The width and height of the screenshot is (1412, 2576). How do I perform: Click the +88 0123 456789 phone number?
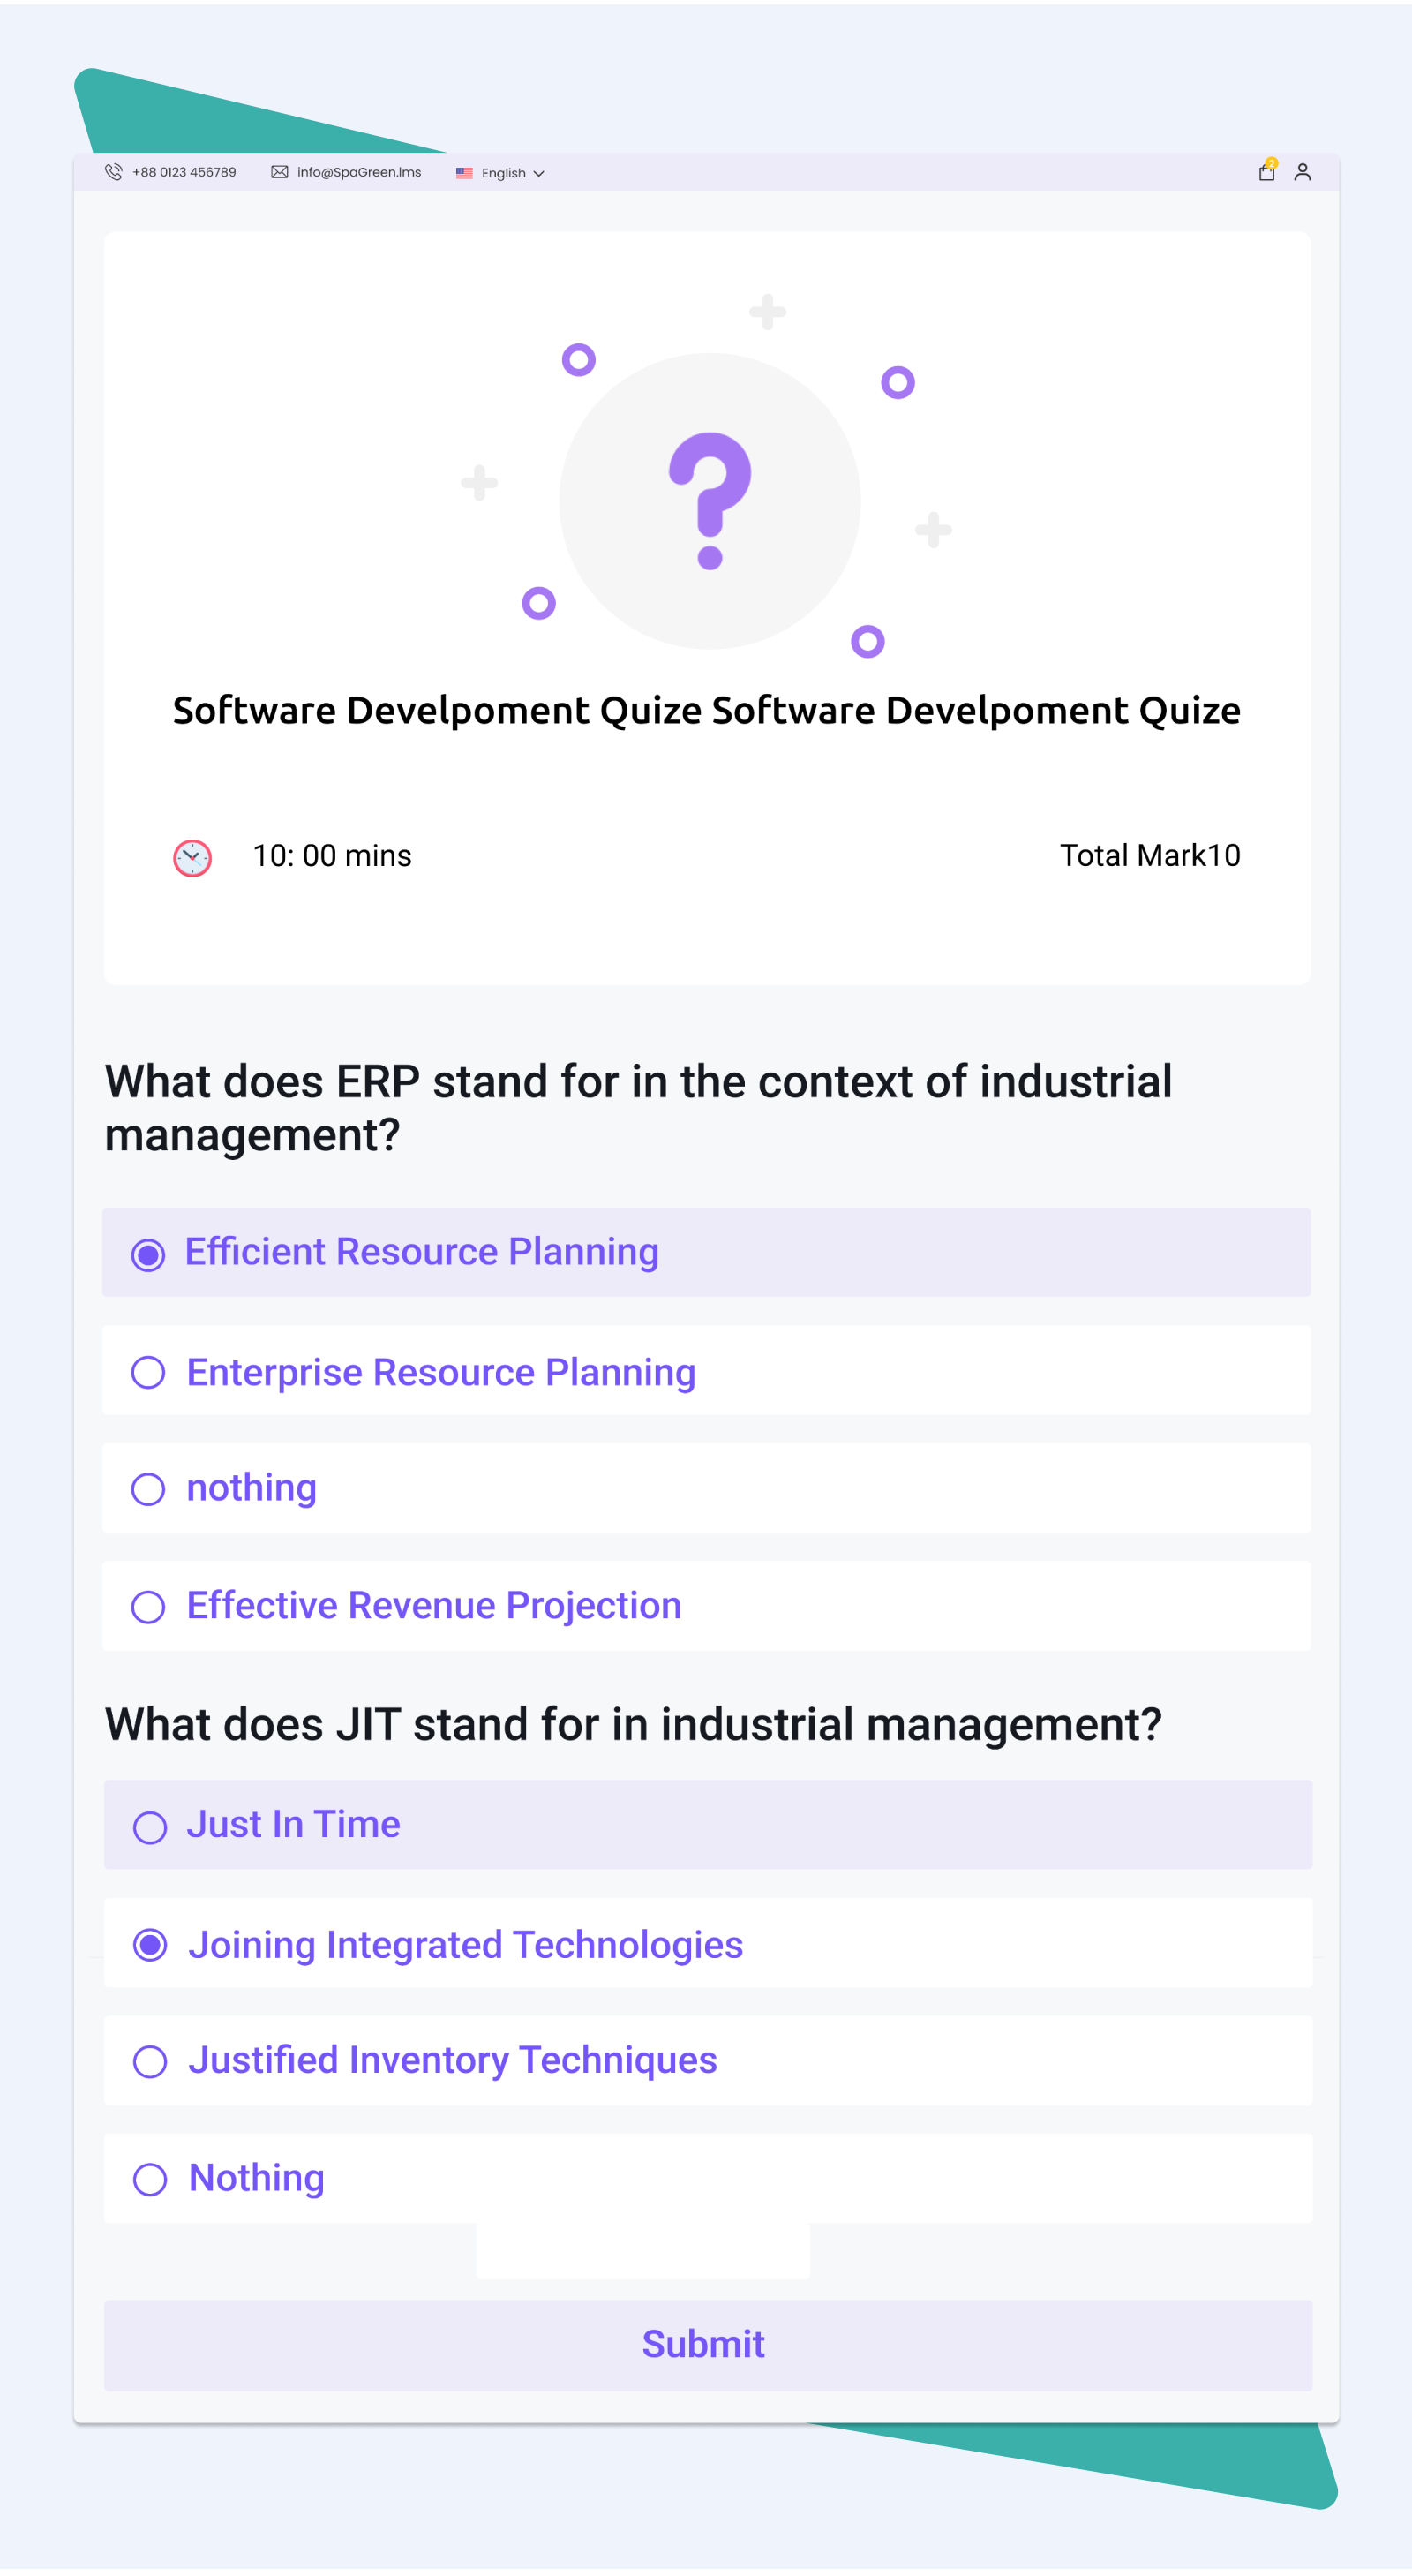coord(184,172)
